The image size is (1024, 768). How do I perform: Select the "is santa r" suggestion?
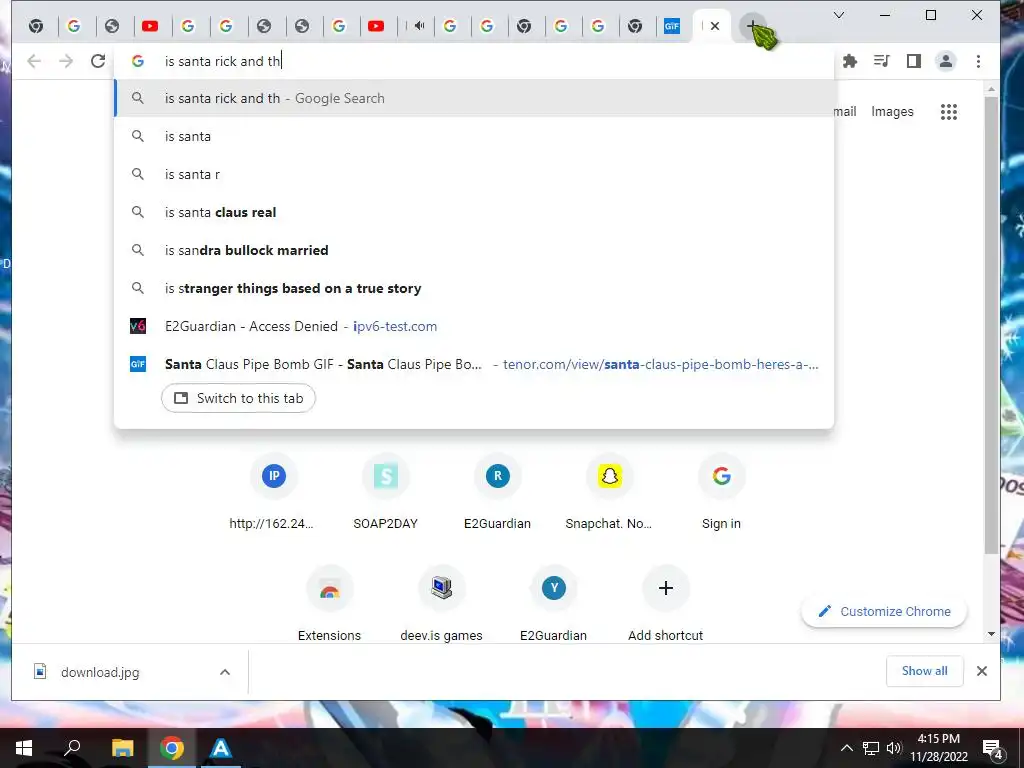pyautogui.click(x=474, y=174)
